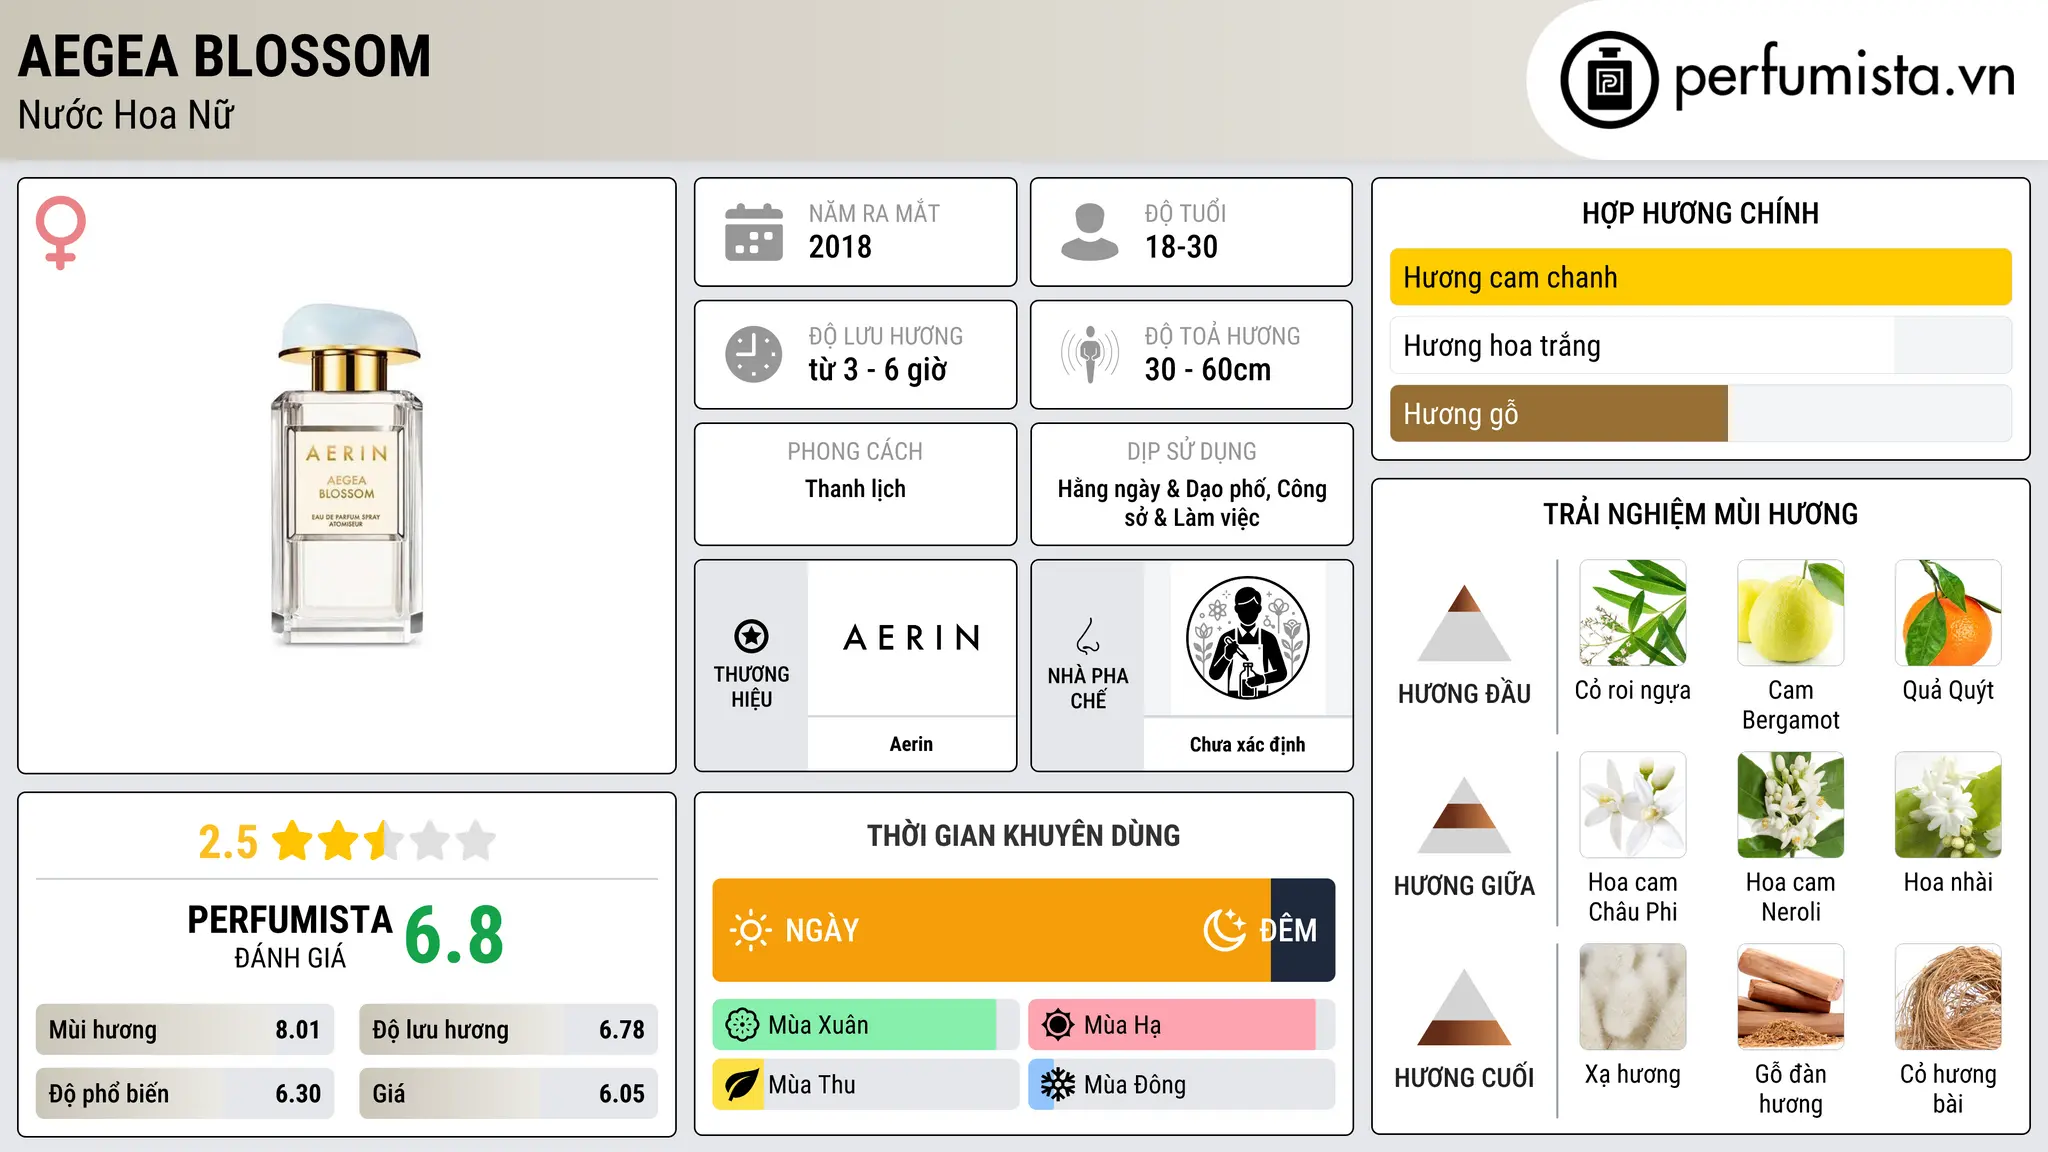The image size is (2048, 1152).
Task: Click the last grey rating star
Action: tap(476, 841)
